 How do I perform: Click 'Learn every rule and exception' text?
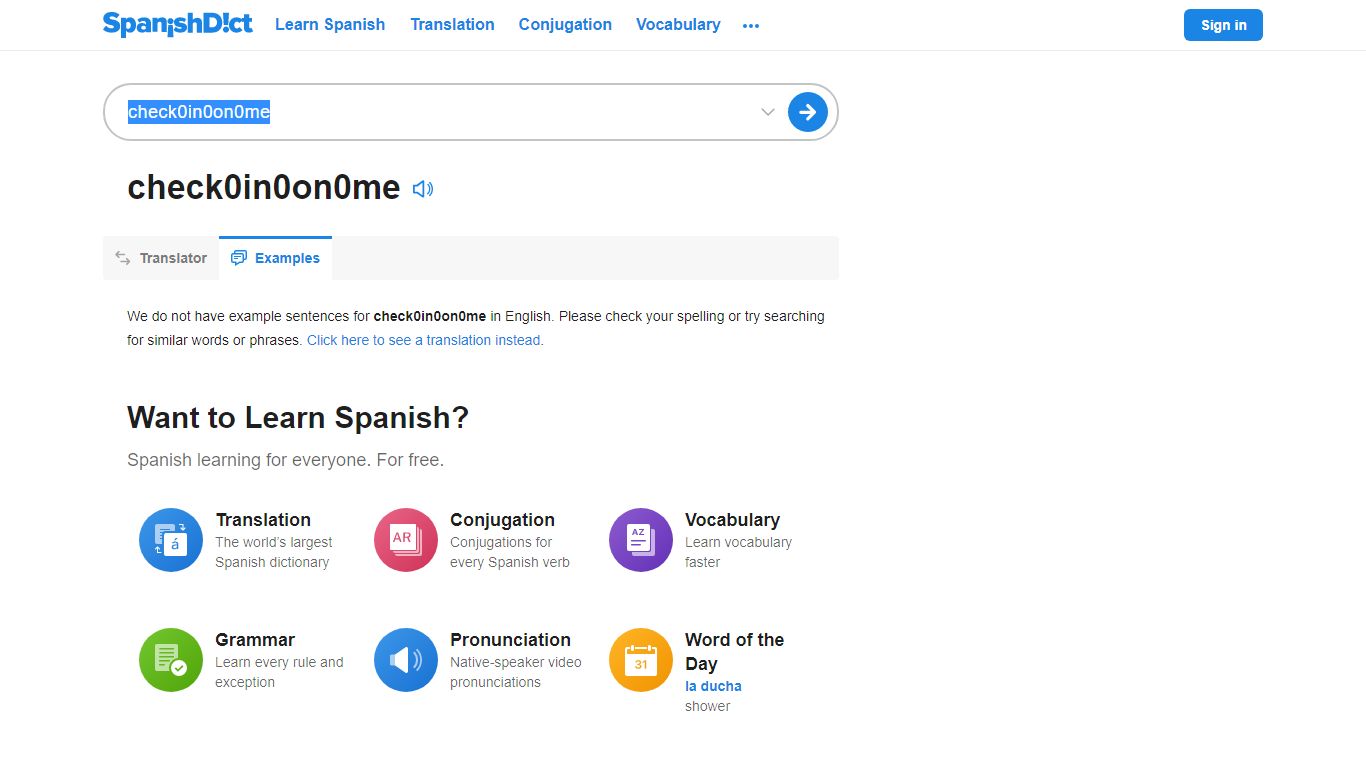pyautogui.click(x=279, y=672)
